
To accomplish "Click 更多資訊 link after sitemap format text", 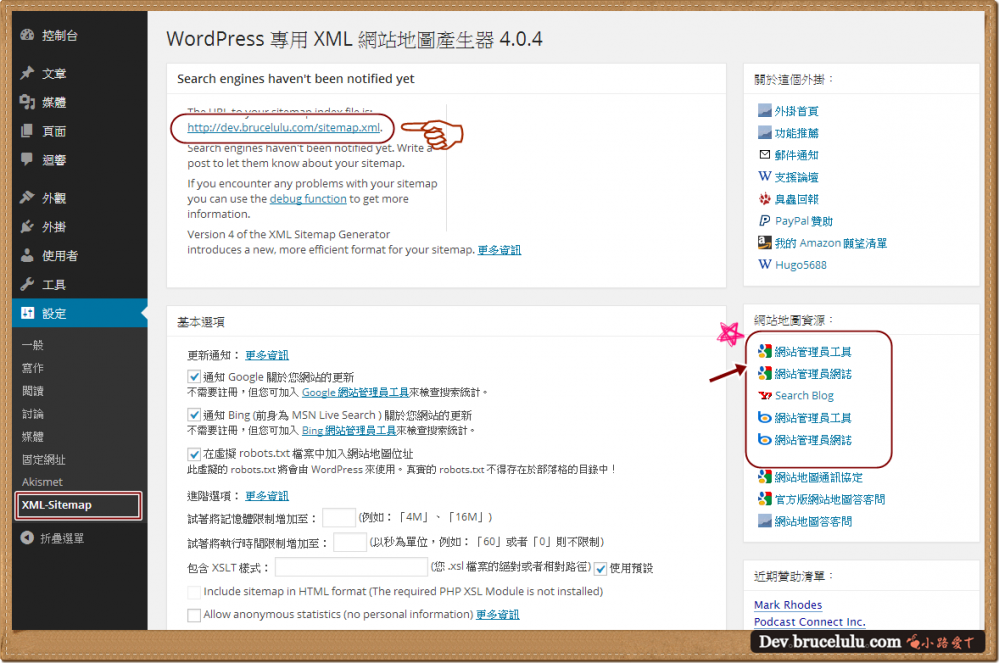I will (x=500, y=250).
